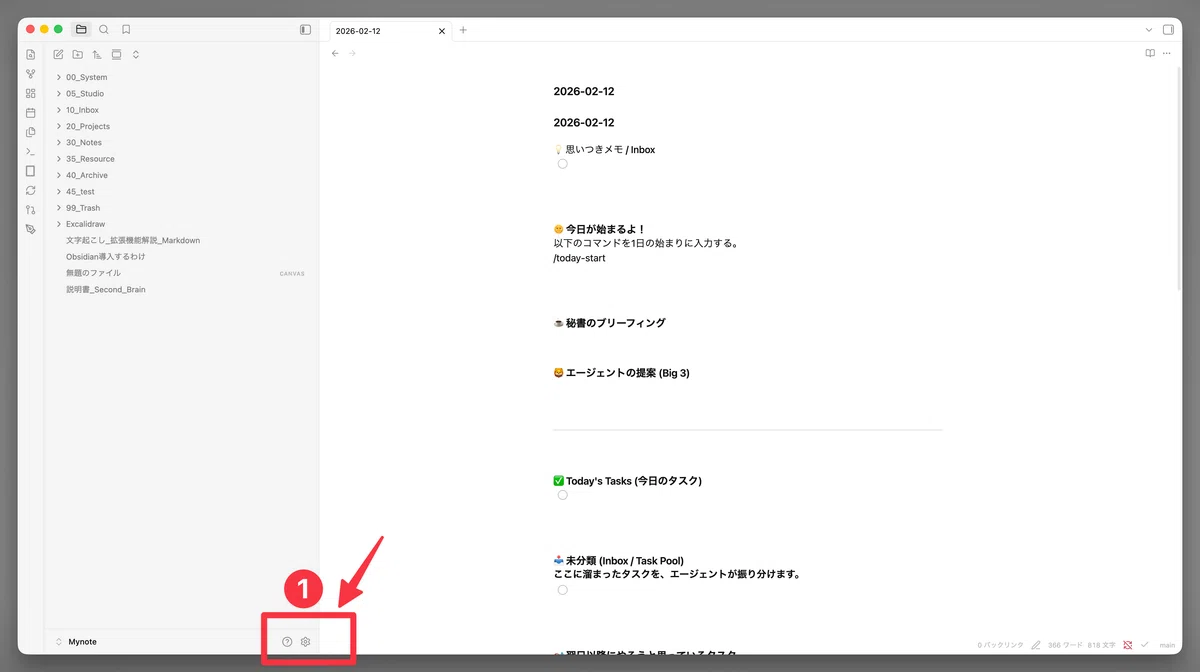Expand the 35_Resource folder
This screenshot has height=672, width=1200.
pyautogui.click(x=59, y=159)
